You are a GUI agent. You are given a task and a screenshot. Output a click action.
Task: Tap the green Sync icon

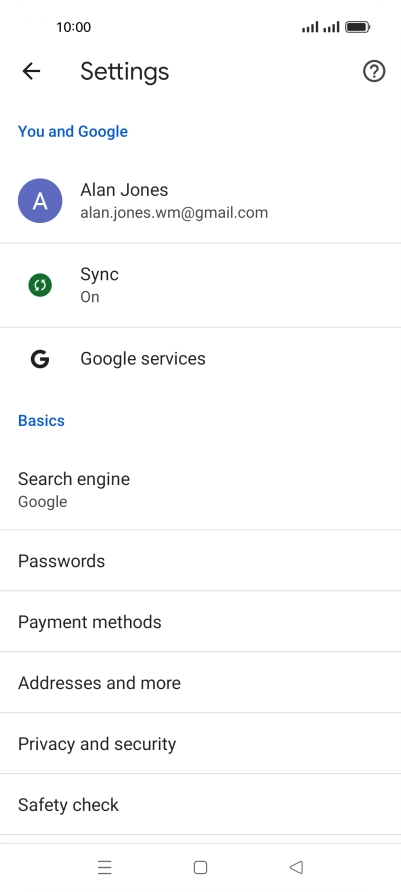(x=40, y=285)
